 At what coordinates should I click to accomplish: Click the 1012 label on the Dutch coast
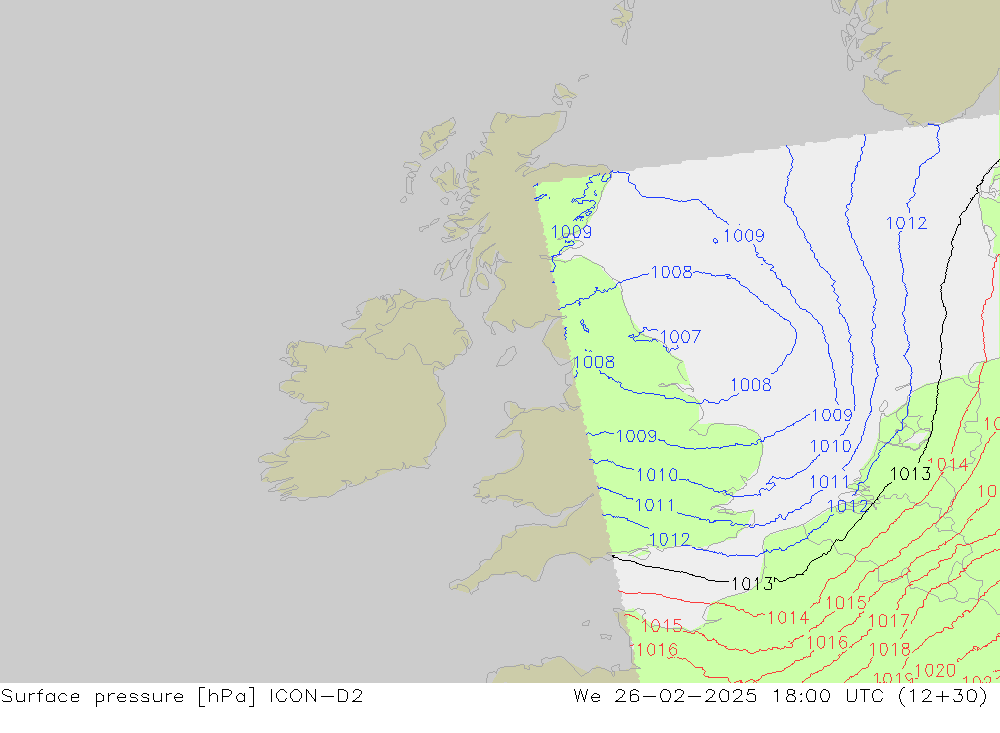(x=847, y=507)
